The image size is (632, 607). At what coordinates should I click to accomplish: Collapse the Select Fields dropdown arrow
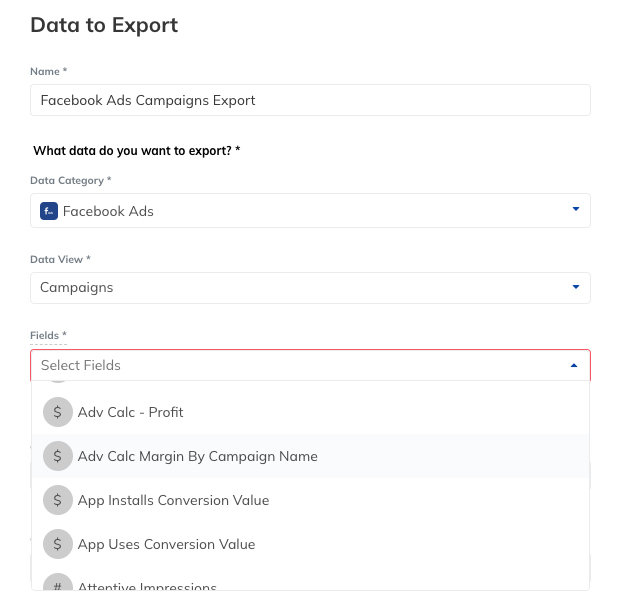pos(574,366)
